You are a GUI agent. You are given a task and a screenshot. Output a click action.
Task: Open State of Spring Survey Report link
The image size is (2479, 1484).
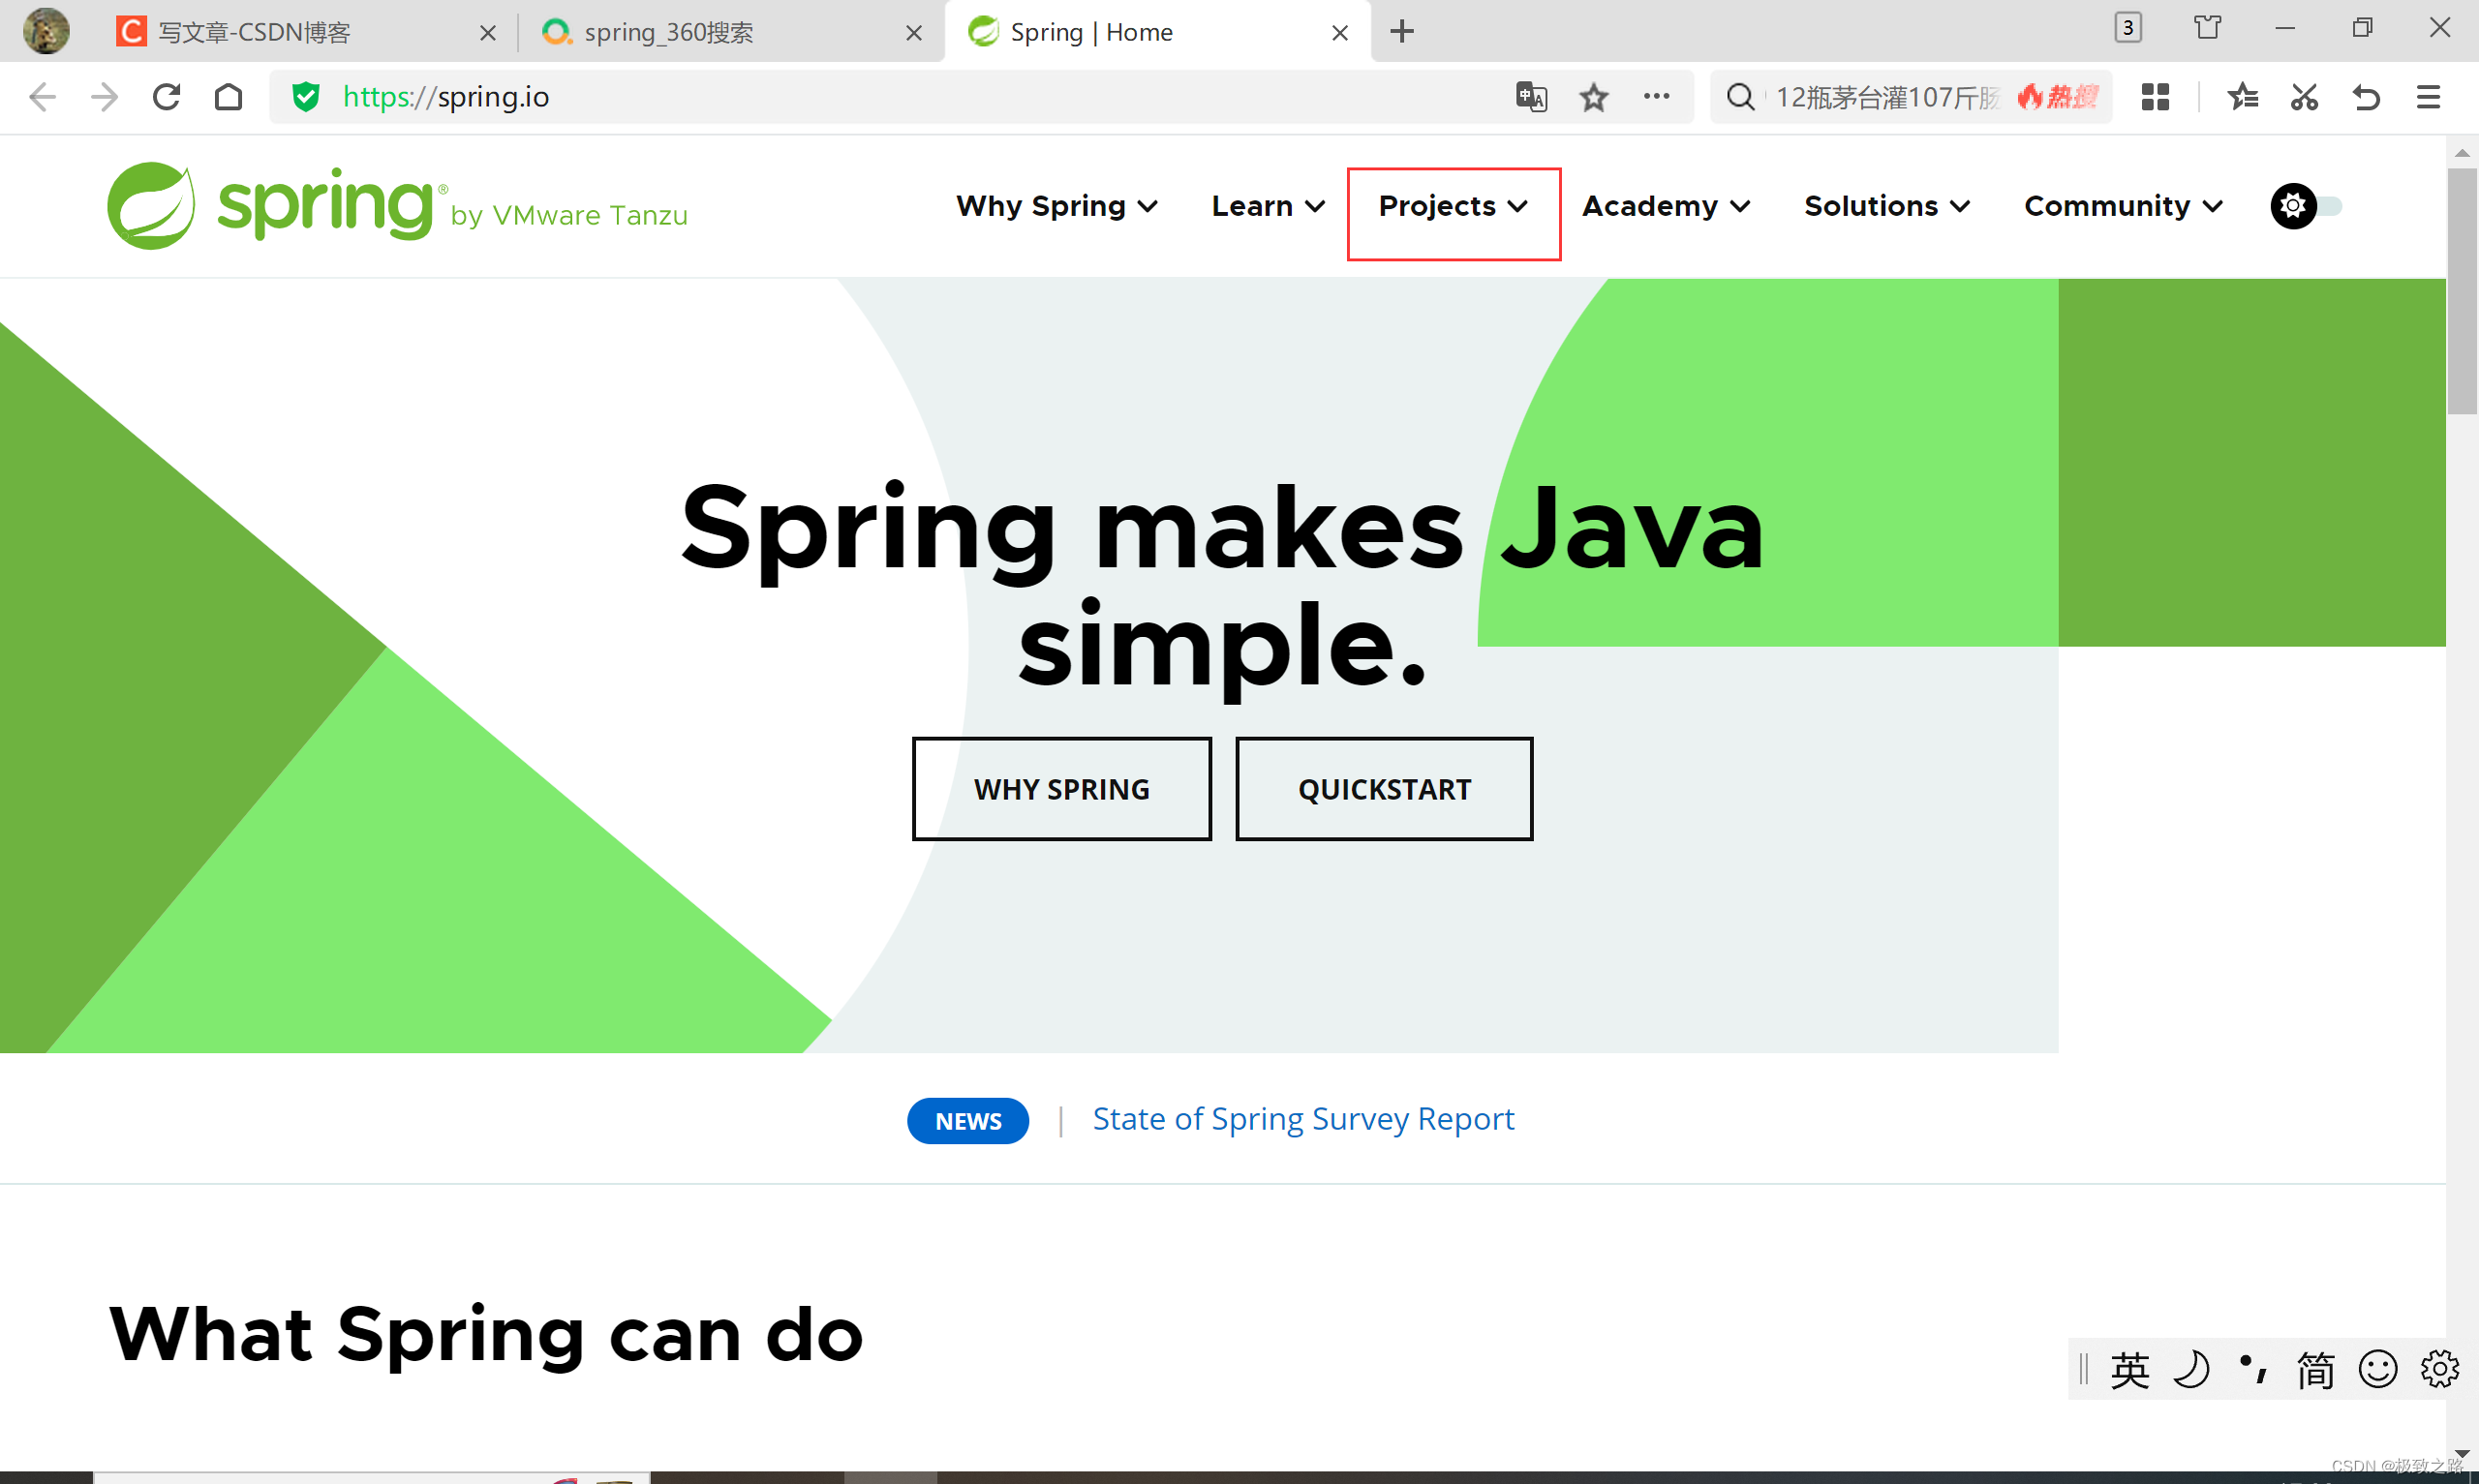click(1303, 1119)
